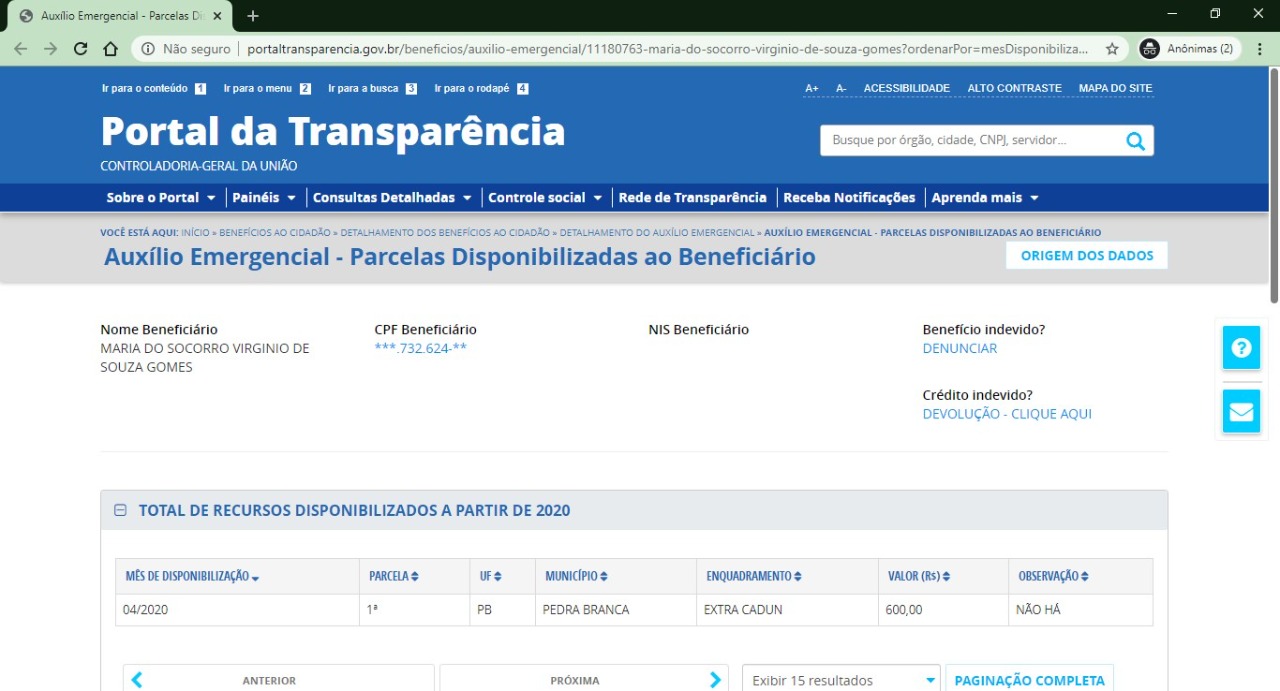Click the Anônimas incognito profile icon

point(1150,48)
